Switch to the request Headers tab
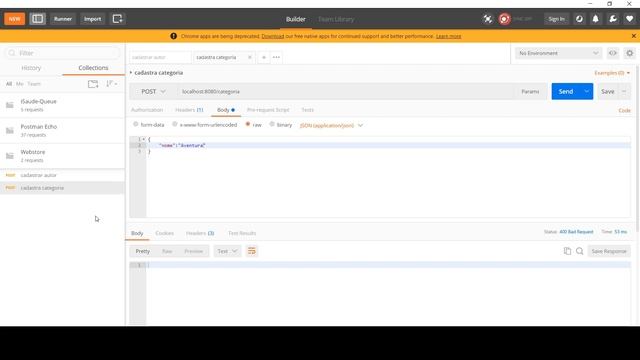640x360 pixels. (x=189, y=110)
